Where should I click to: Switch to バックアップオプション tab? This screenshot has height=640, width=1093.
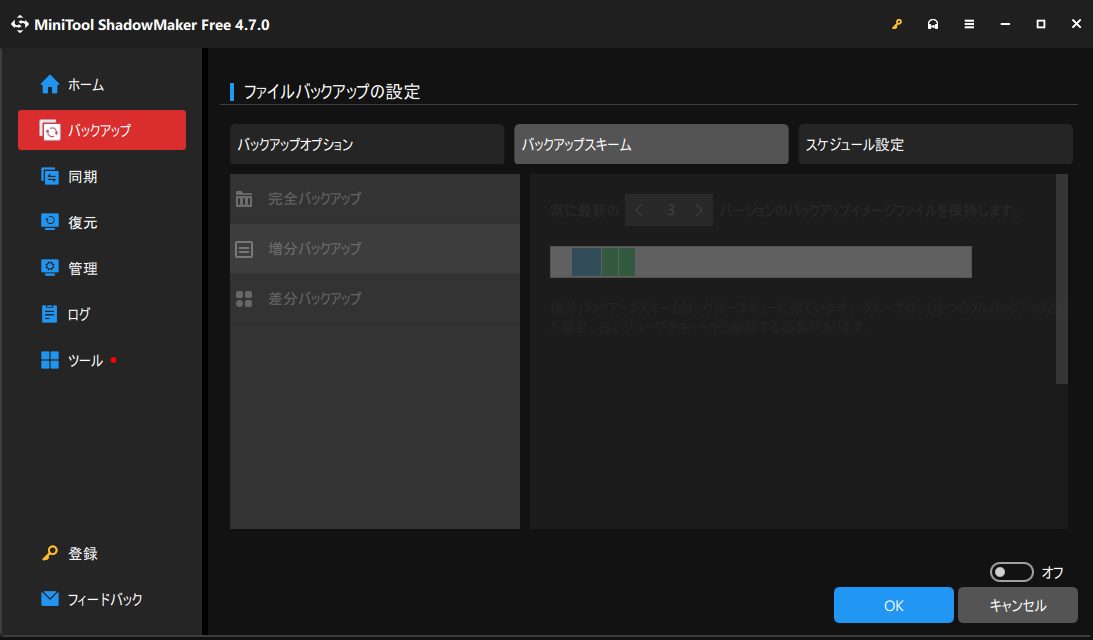pyautogui.click(x=367, y=144)
